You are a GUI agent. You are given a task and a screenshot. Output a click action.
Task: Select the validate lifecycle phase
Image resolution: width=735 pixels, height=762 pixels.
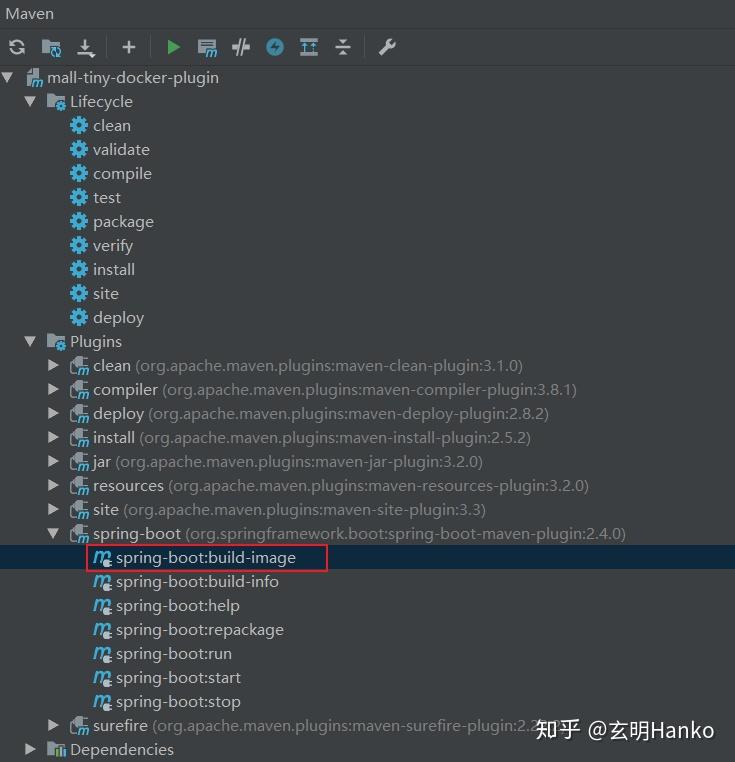121,150
